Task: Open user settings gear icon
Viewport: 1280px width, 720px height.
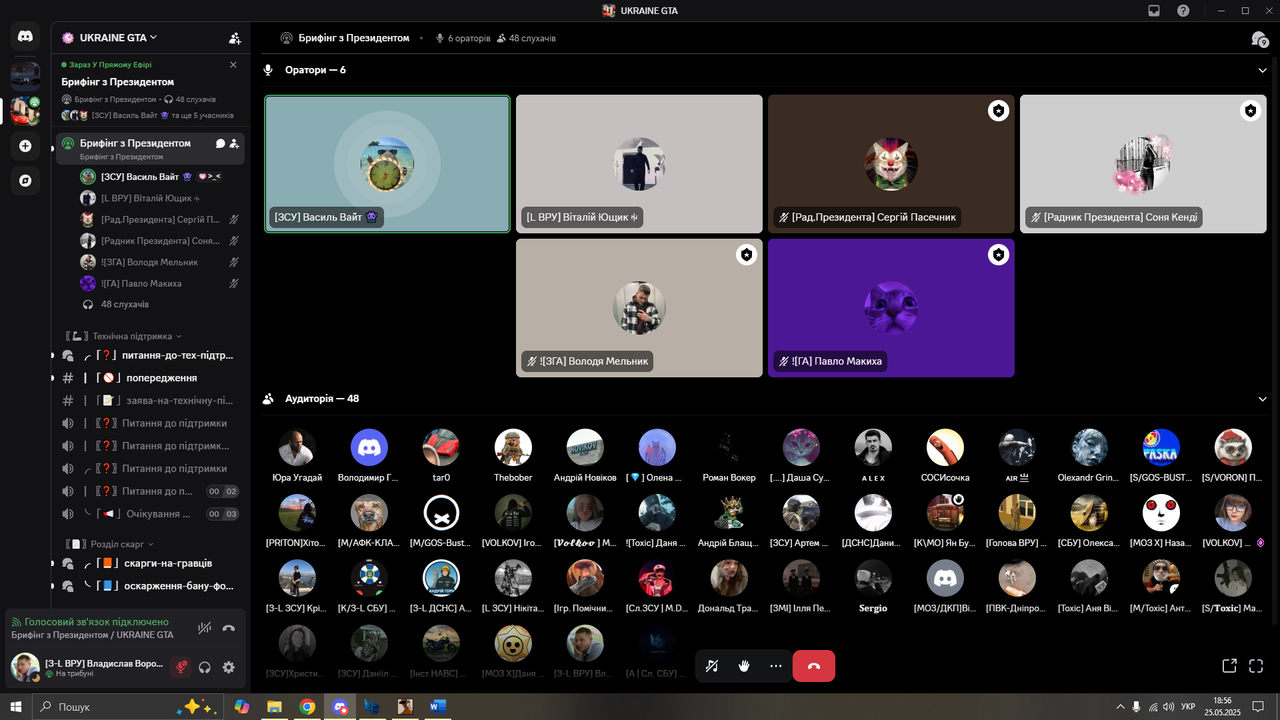Action: tap(229, 667)
